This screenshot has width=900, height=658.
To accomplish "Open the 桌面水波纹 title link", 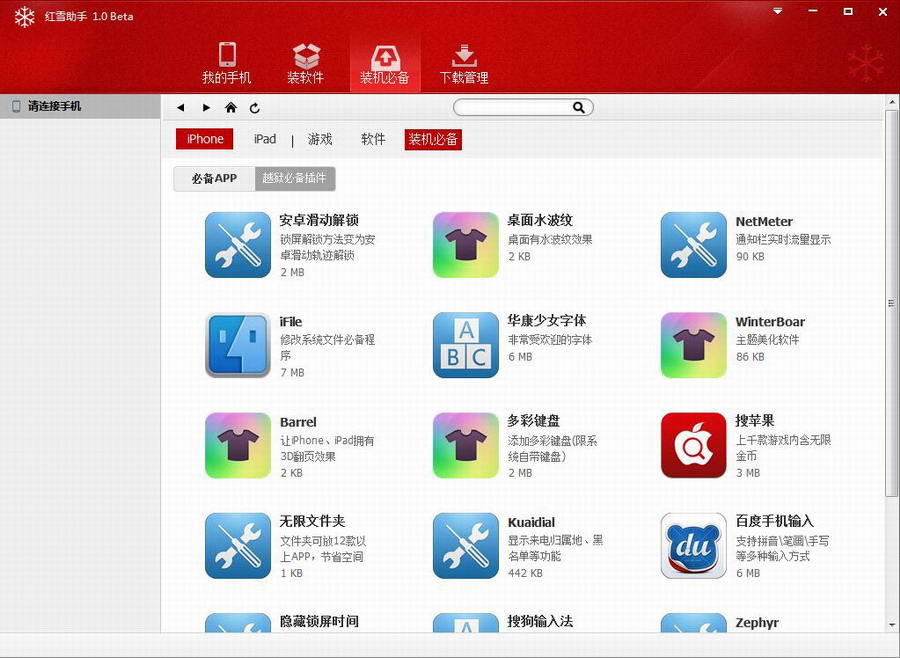I will pyautogui.click(x=540, y=220).
